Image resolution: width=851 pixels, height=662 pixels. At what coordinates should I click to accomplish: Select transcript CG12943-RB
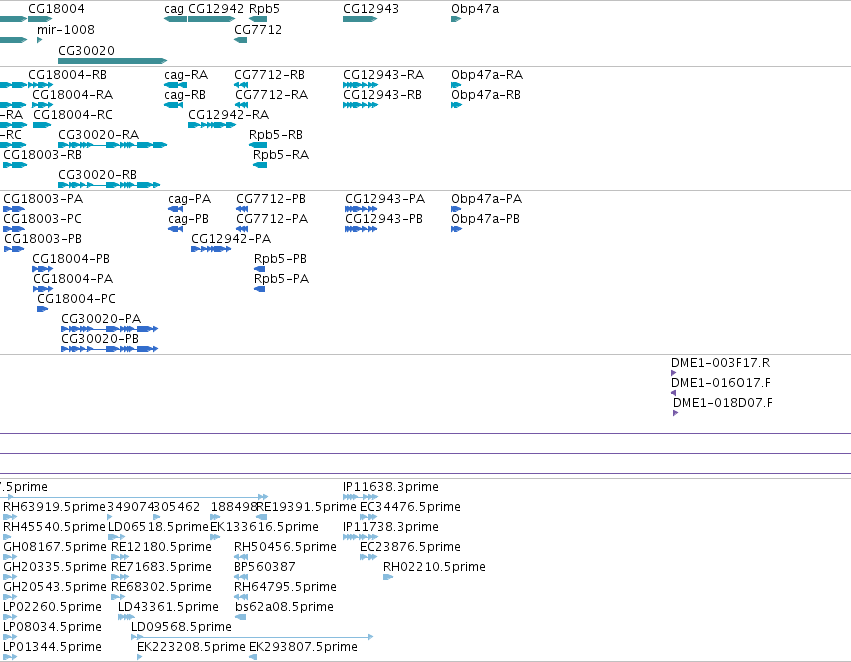coord(382,95)
